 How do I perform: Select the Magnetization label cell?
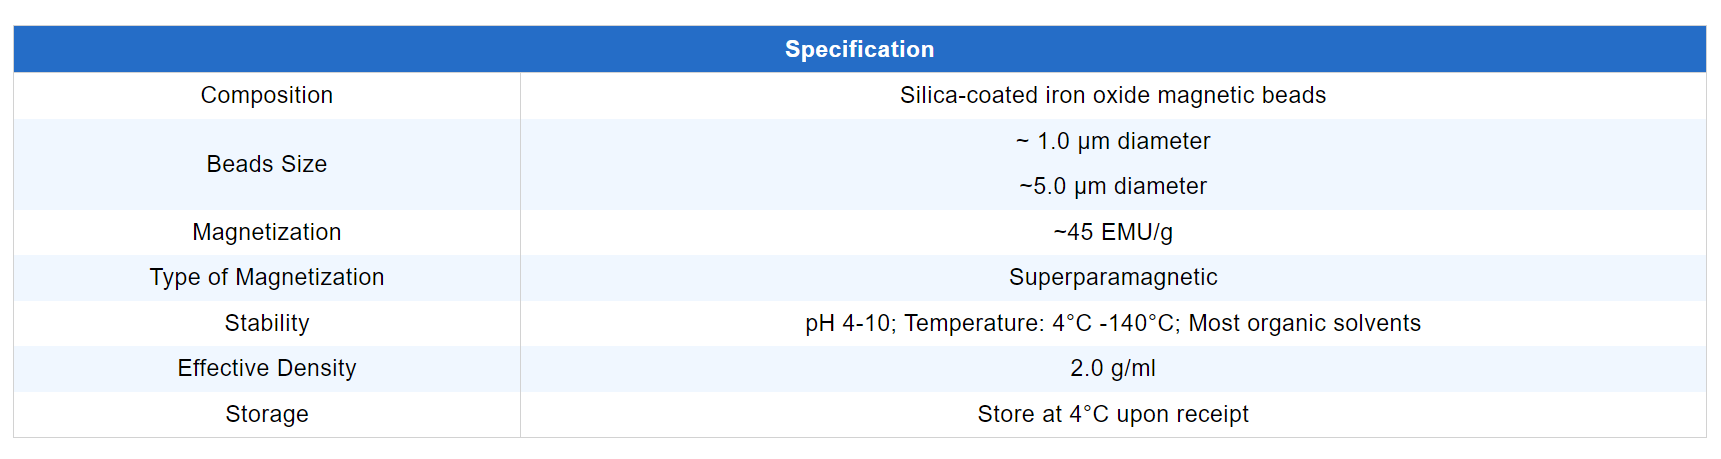tap(266, 232)
